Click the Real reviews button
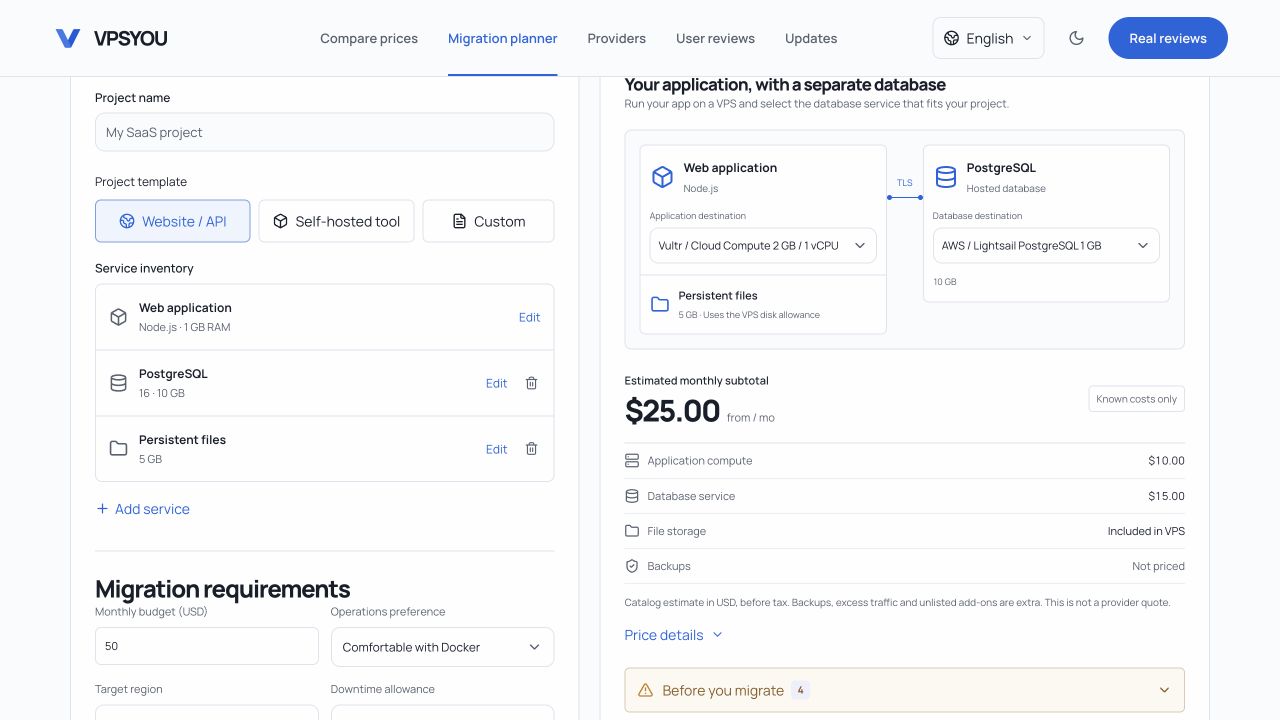The height and width of the screenshot is (720, 1280). (1168, 38)
